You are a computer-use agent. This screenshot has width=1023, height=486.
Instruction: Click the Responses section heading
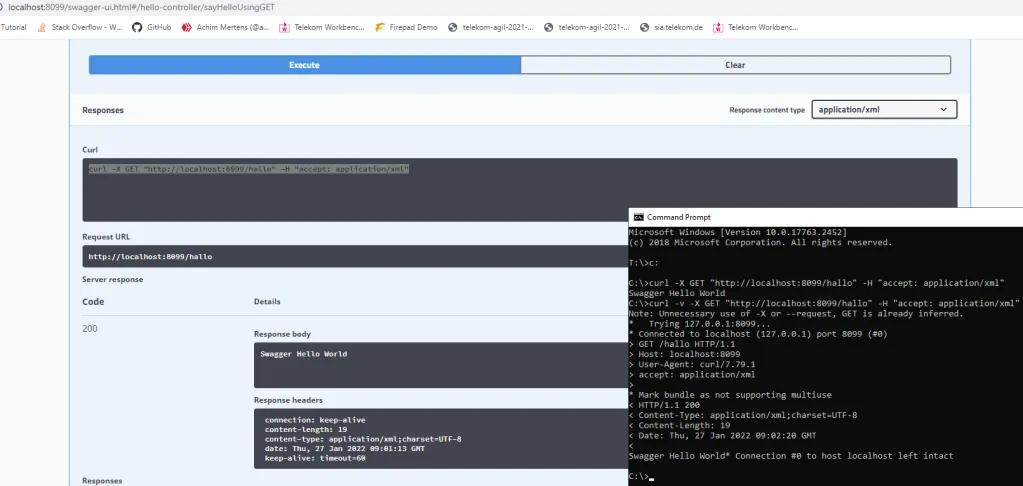click(x=103, y=110)
